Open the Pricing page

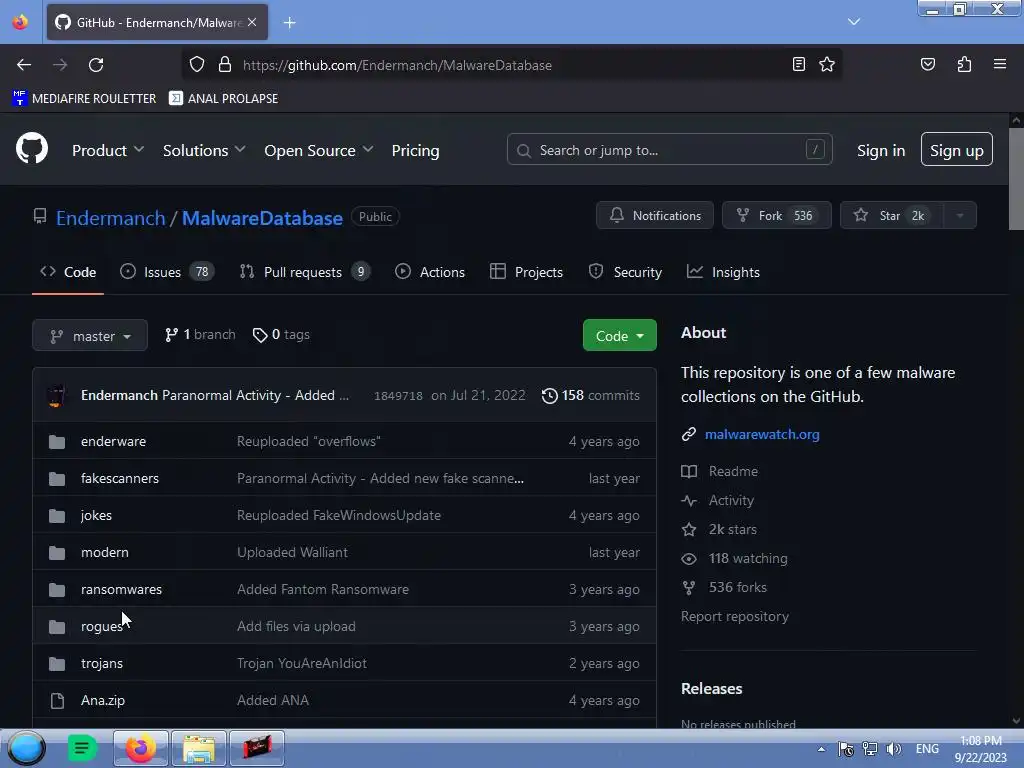[x=415, y=150]
